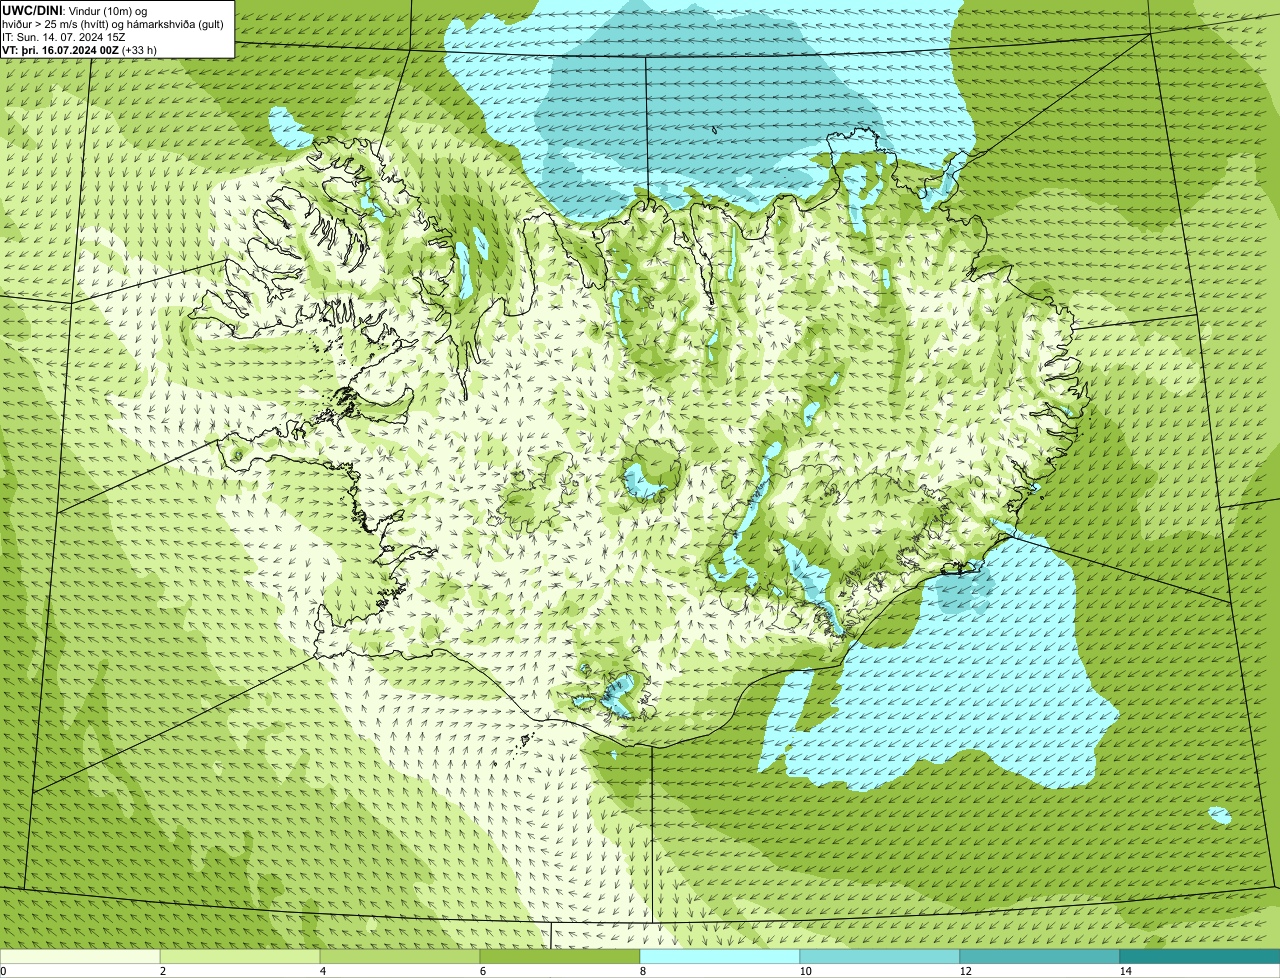Click the "6" legend scale label
Image resolution: width=1280 pixels, height=978 pixels.
tap(482, 971)
